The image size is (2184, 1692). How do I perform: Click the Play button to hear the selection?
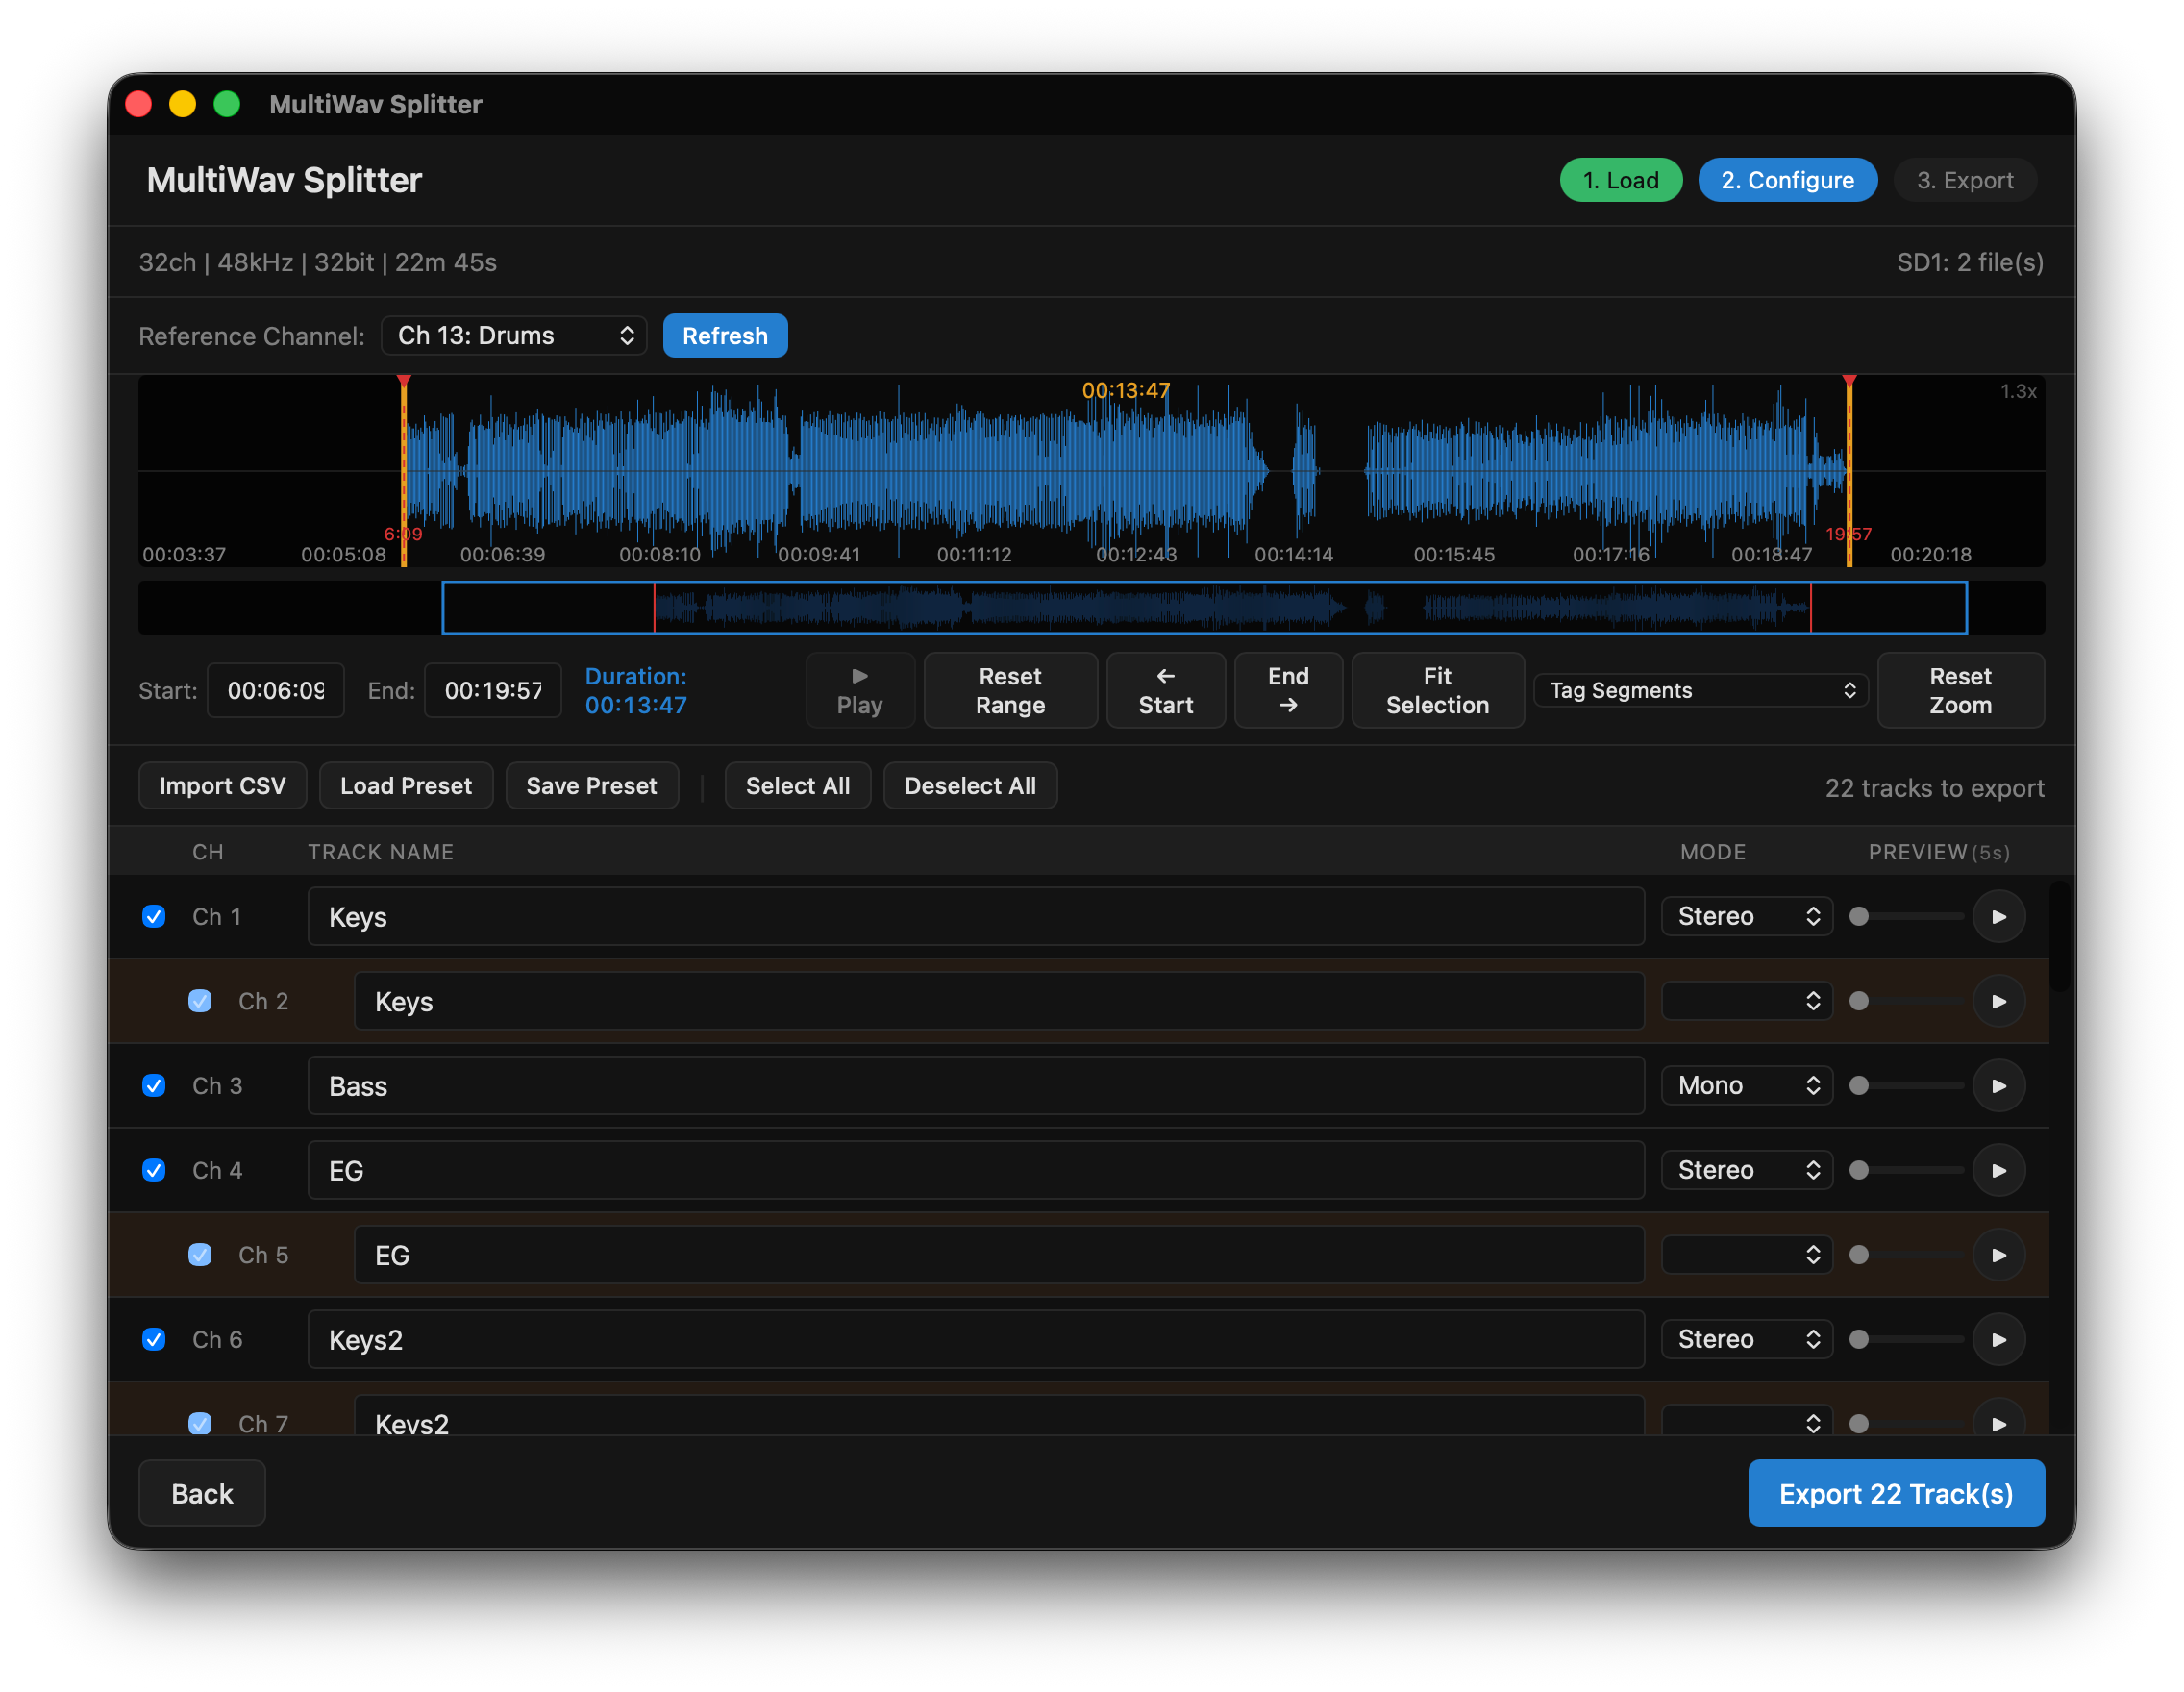pyautogui.click(x=859, y=690)
